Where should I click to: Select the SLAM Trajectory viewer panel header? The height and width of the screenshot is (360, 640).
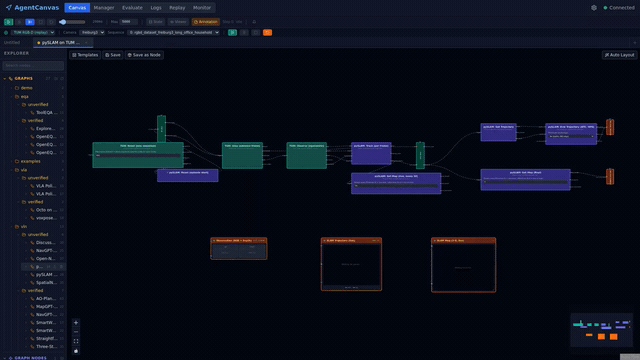pos(351,240)
